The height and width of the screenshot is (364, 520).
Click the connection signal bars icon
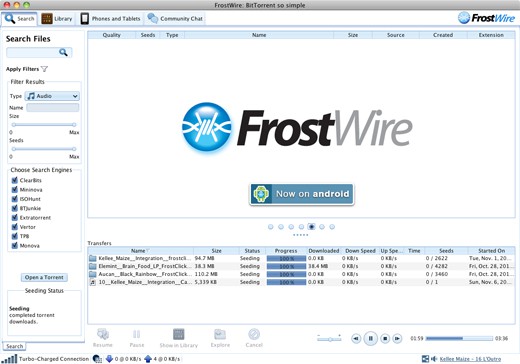tap(10, 359)
